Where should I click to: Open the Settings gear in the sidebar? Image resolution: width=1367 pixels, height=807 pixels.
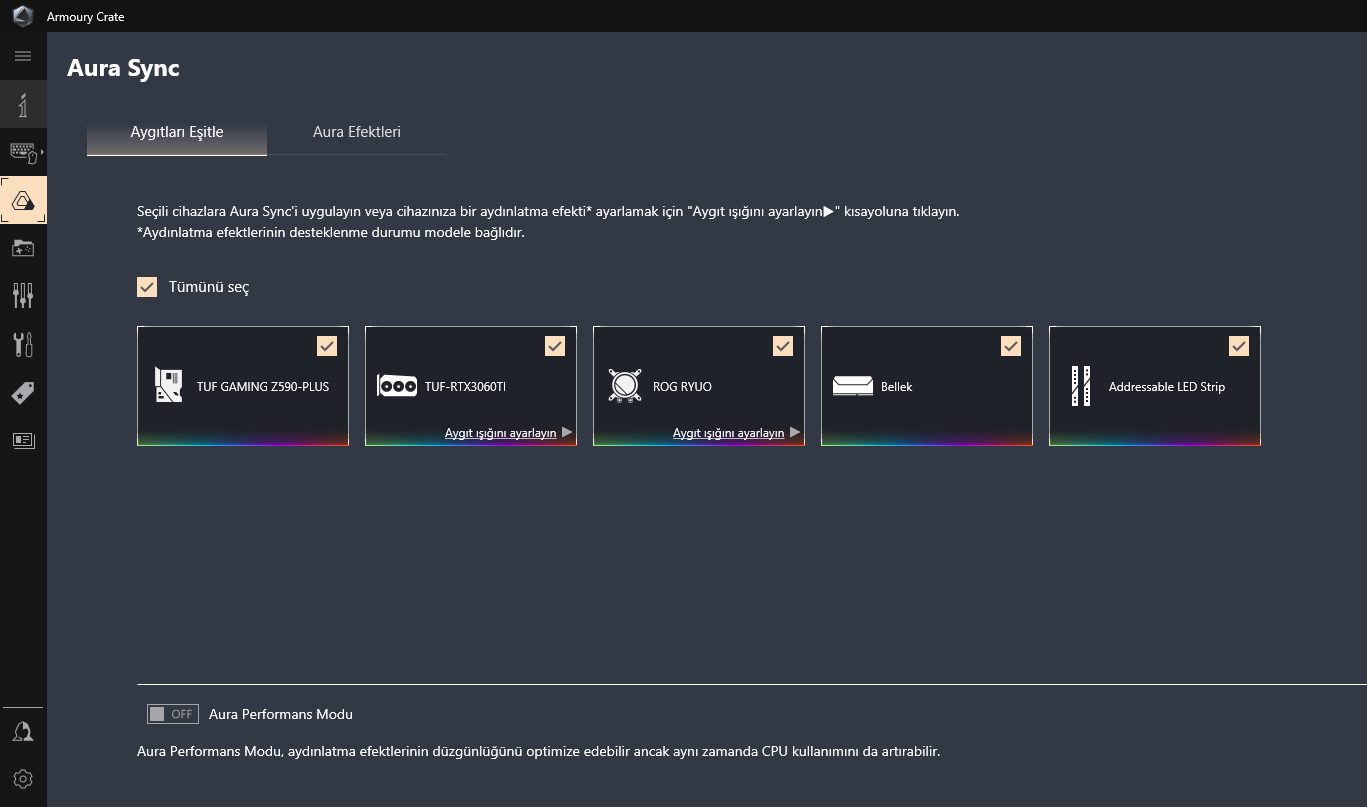tap(23, 779)
